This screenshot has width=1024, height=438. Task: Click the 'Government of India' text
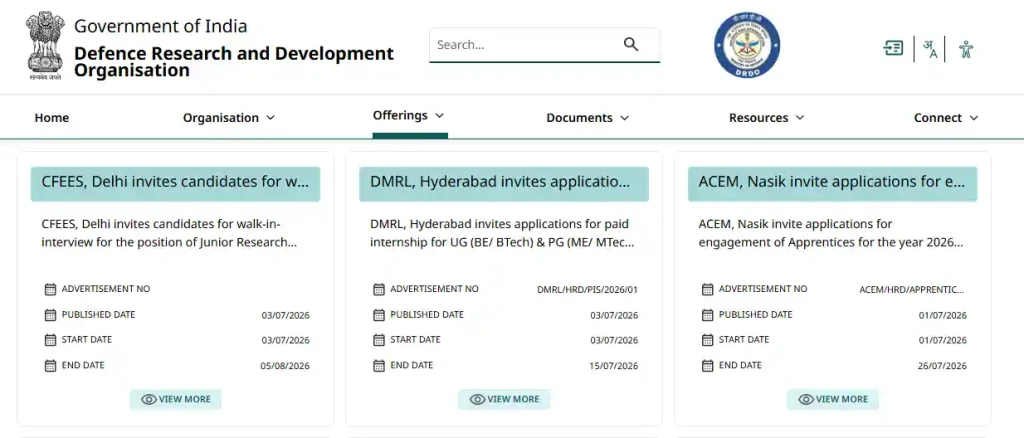161,26
